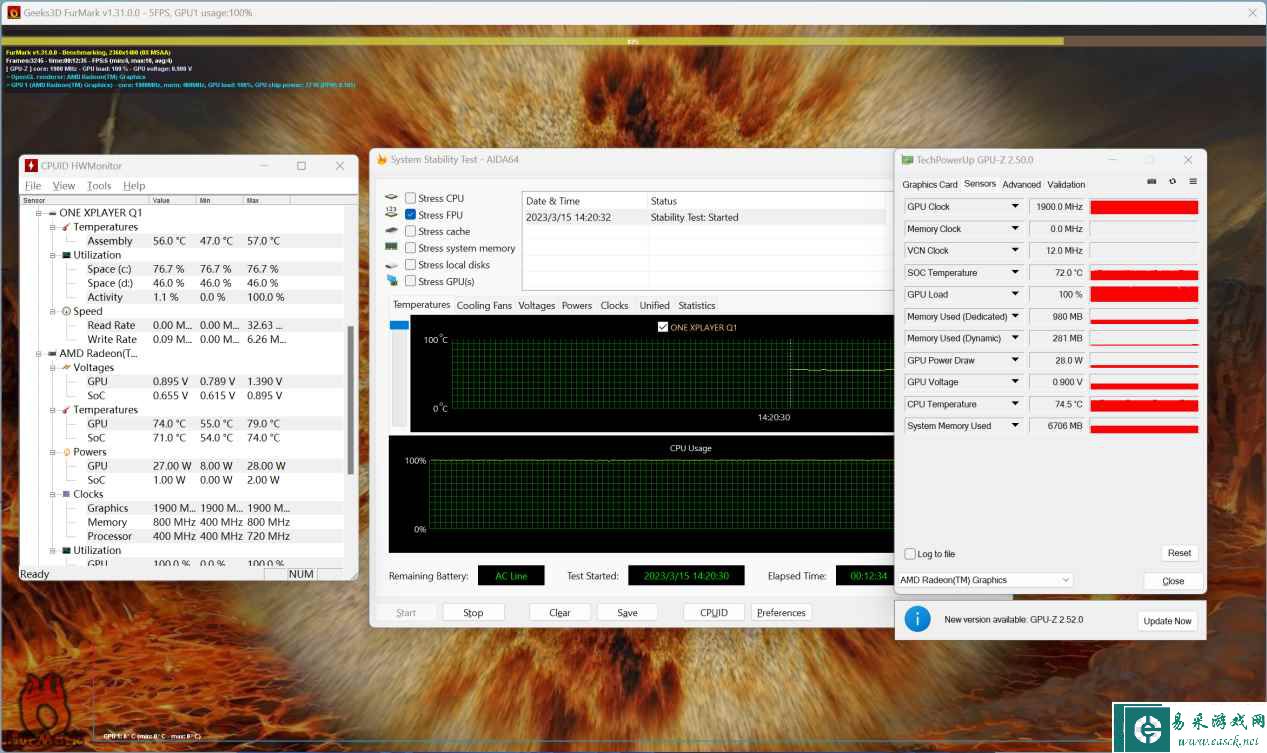
Task: Click the blue info icon in GPU-Z update notice
Action: [917, 619]
